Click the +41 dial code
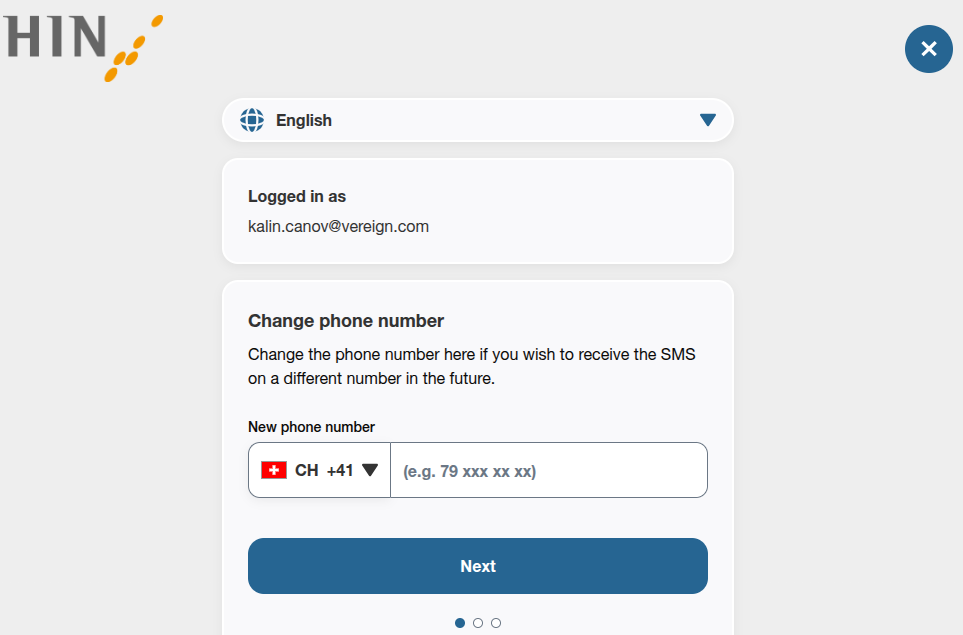This screenshot has width=963, height=635. point(340,470)
